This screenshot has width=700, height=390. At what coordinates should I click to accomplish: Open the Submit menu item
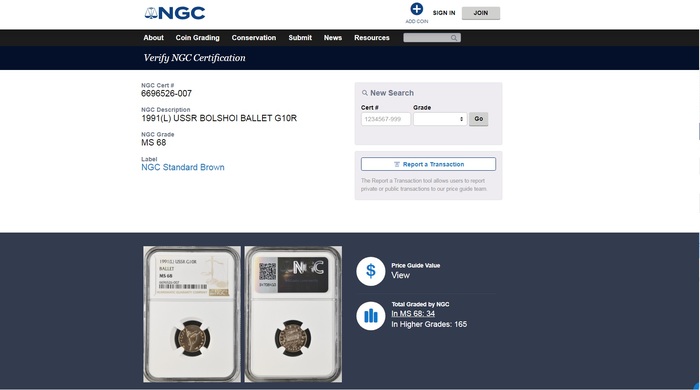300,38
